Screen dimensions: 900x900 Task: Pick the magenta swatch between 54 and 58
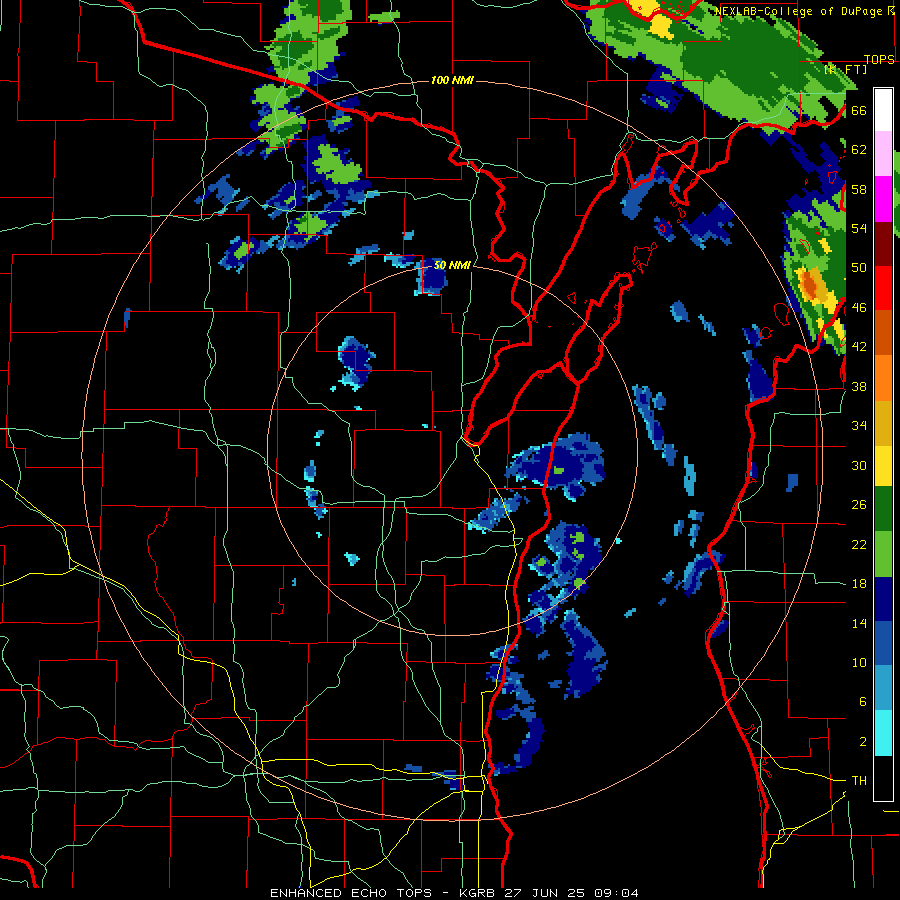coord(883,199)
